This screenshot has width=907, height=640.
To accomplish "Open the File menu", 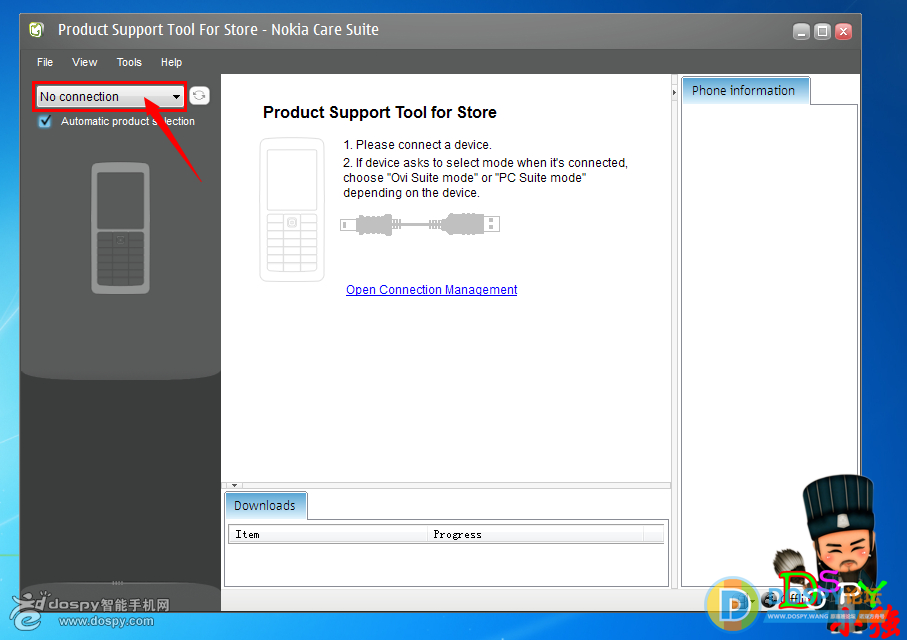I will [45, 62].
